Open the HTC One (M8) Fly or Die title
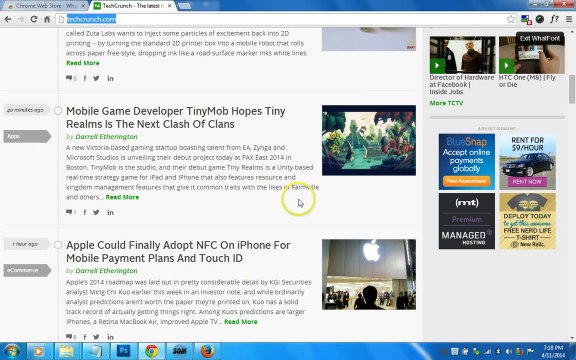576x360 pixels. pyautogui.click(x=527, y=81)
